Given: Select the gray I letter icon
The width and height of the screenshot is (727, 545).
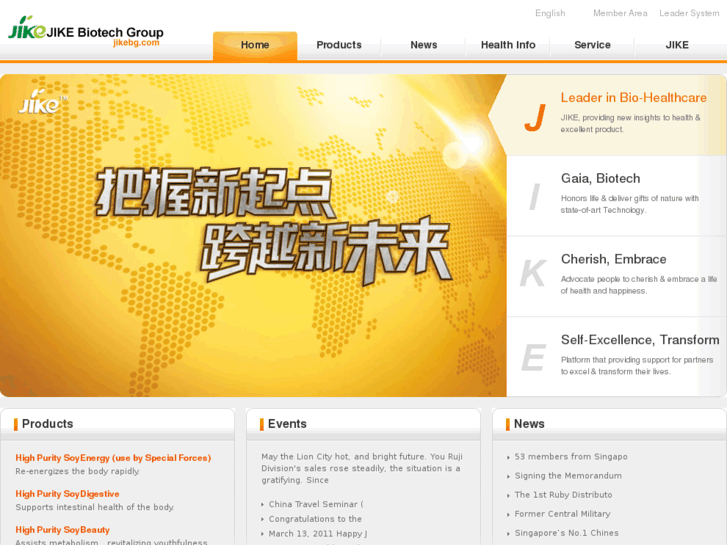Looking at the screenshot, I should point(535,197).
